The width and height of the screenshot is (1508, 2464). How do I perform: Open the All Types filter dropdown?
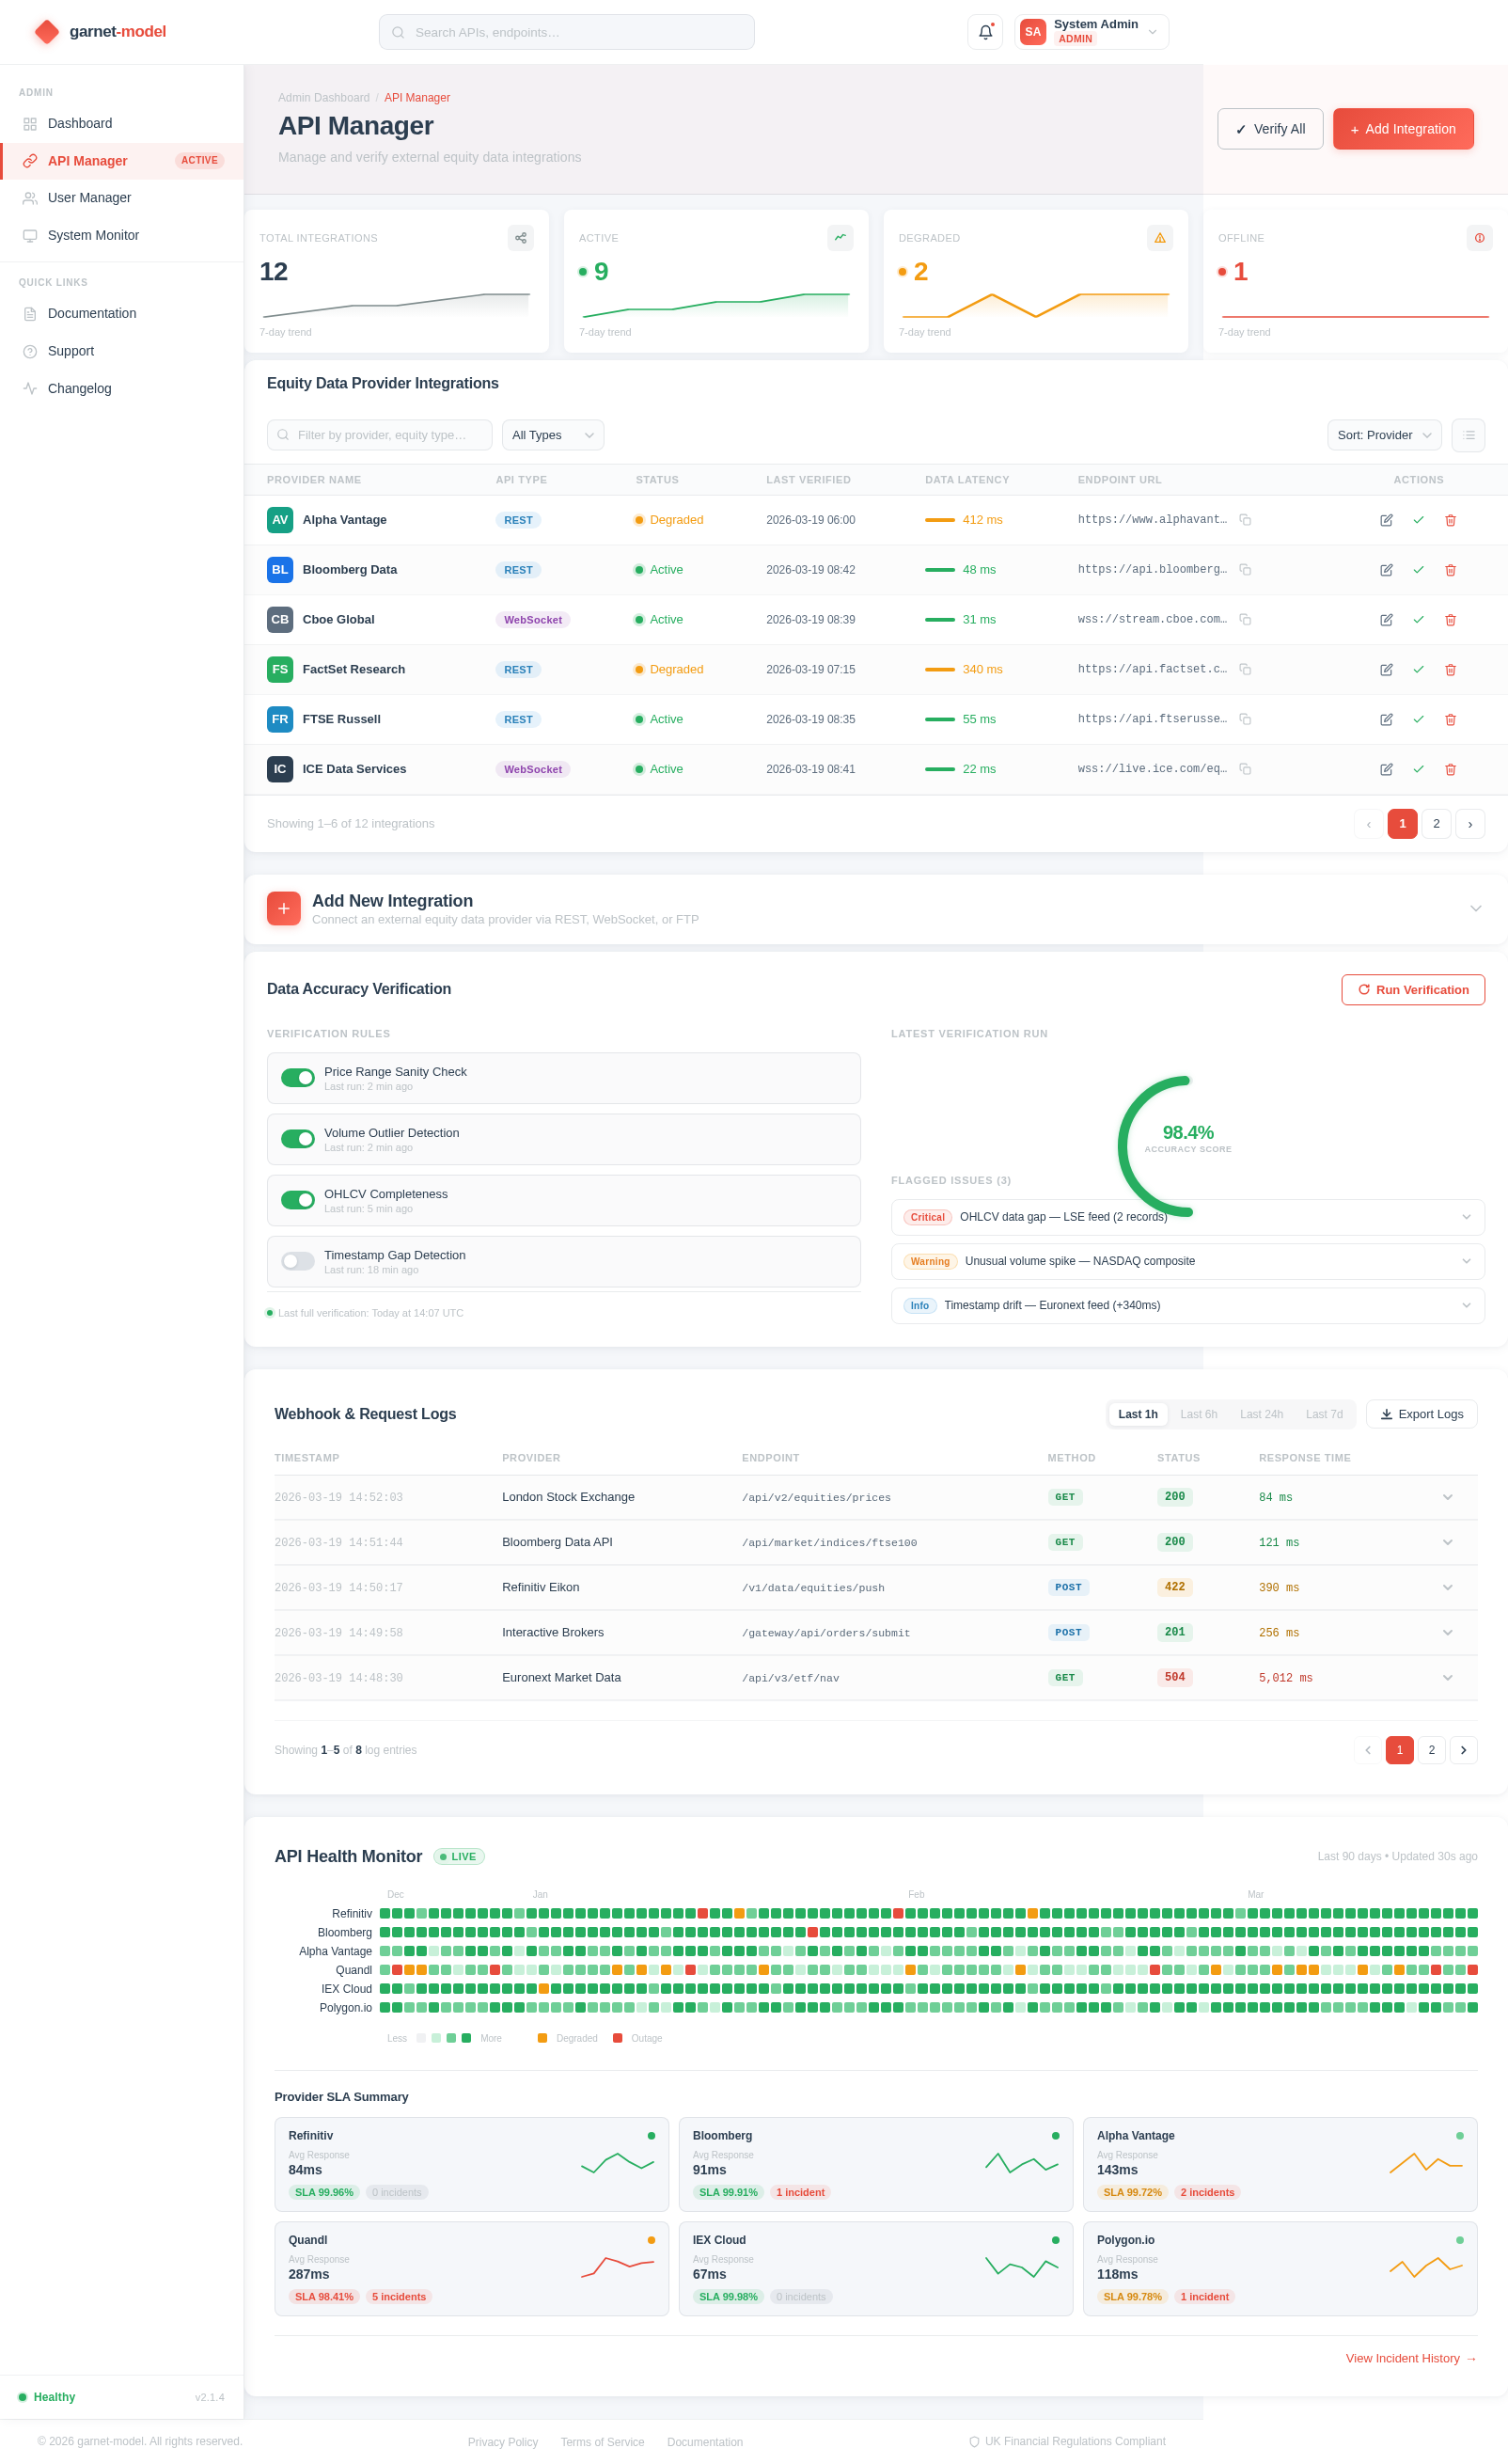[552, 434]
